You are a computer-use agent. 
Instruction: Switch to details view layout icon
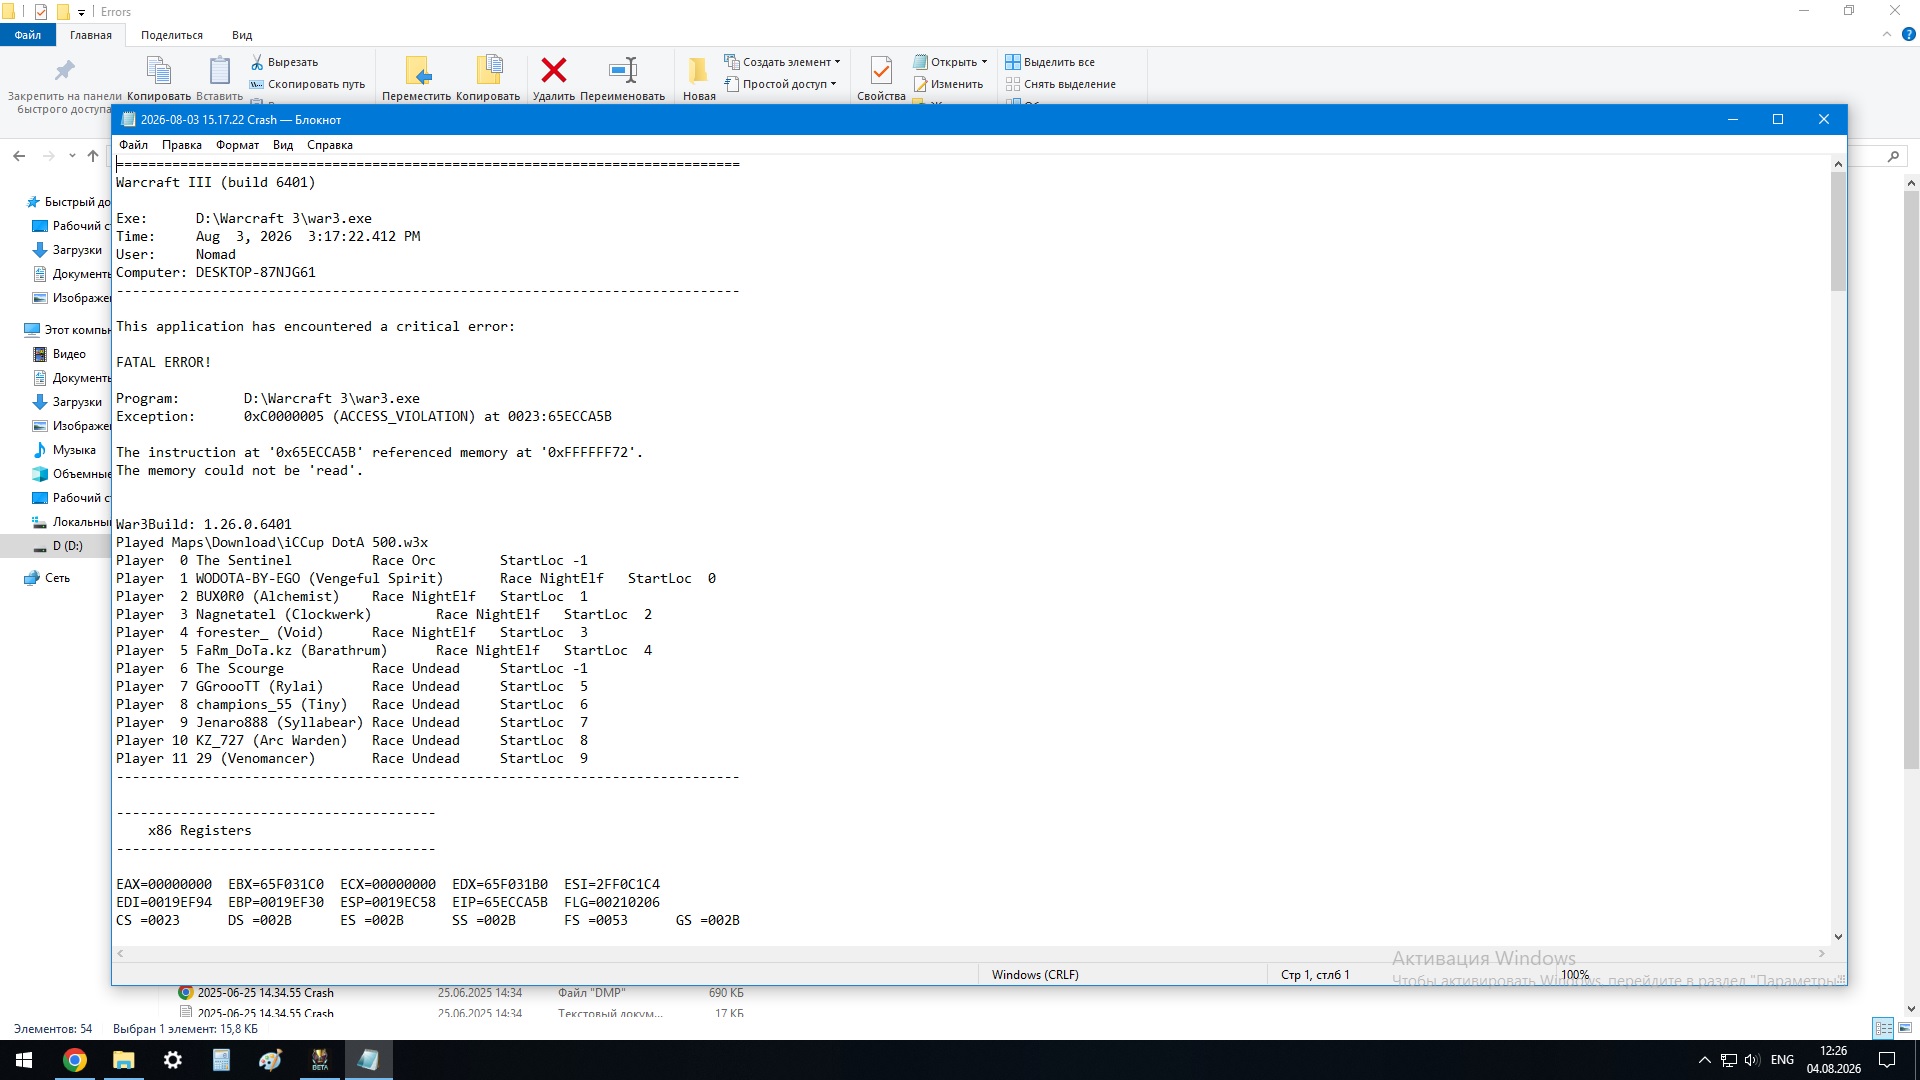click(1883, 1028)
